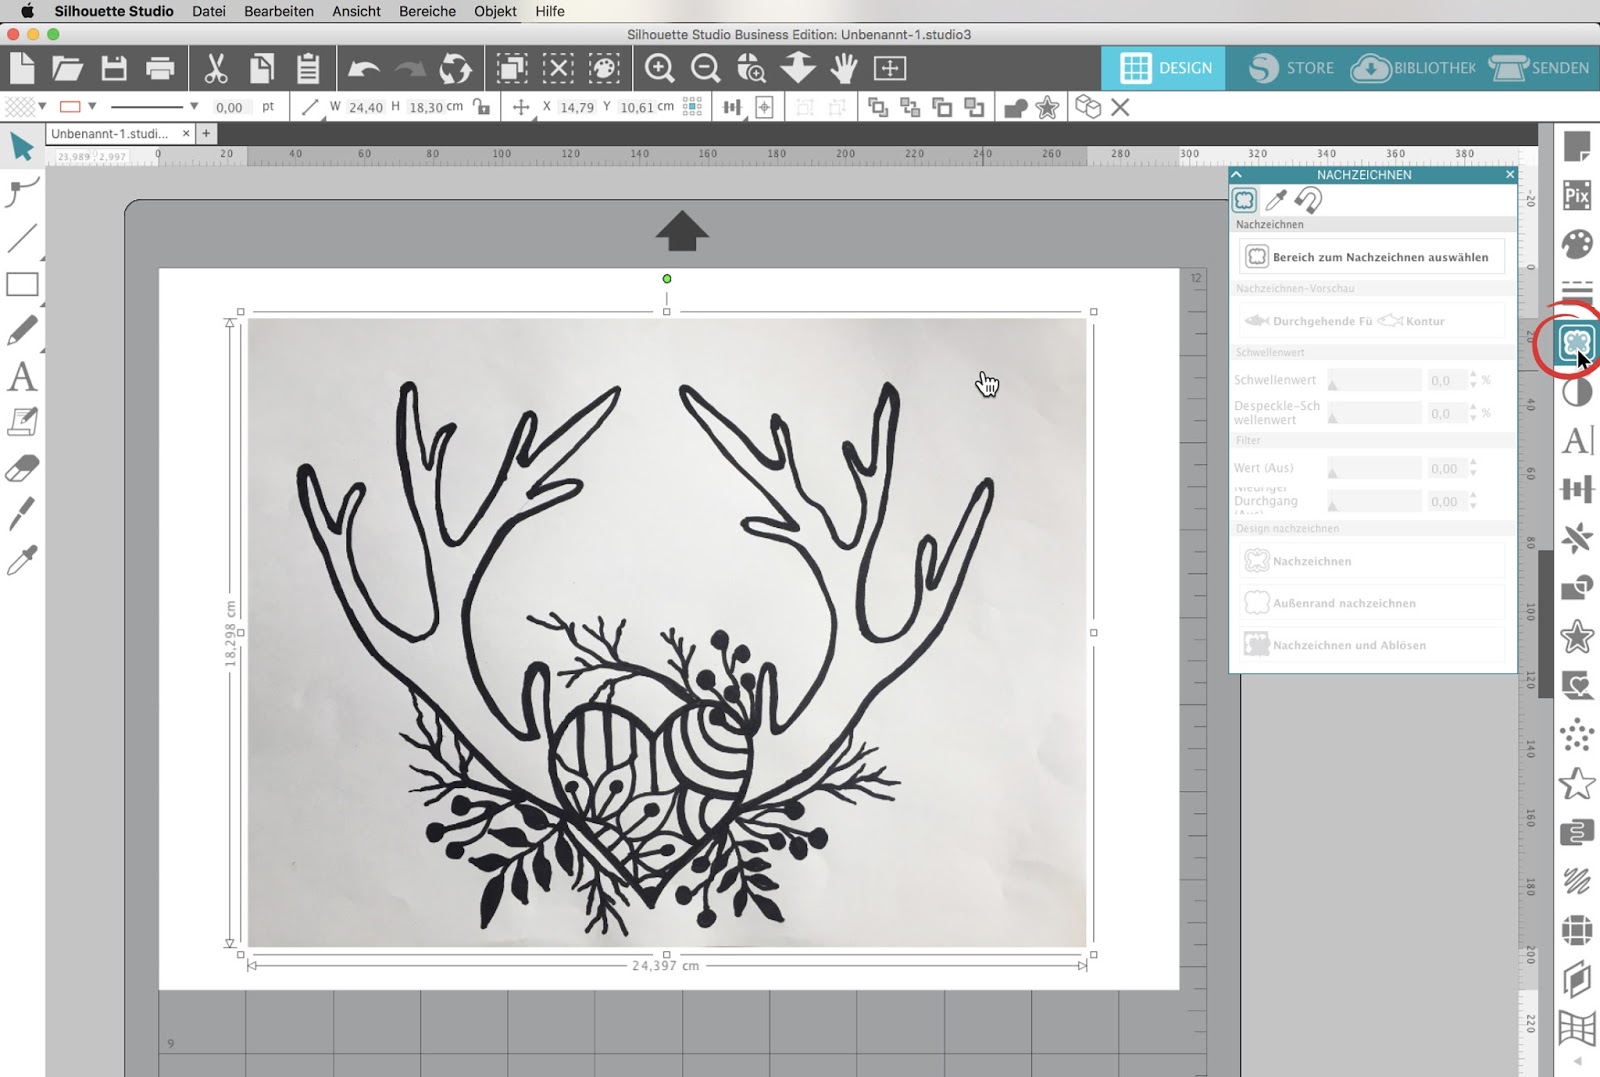Select Kontur preview option
The height and width of the screenshot is (1077, 1600).
[1411, 321]
